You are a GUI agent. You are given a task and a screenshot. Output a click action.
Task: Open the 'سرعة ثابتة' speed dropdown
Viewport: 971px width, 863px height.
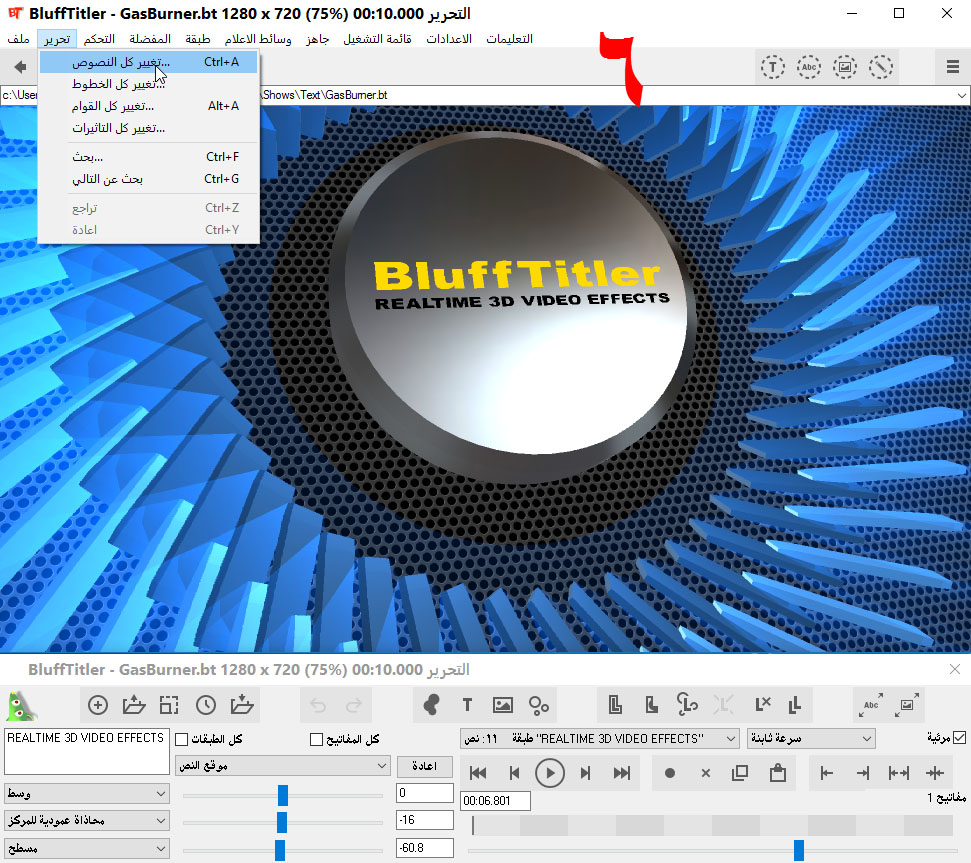(x=811, y=739)
